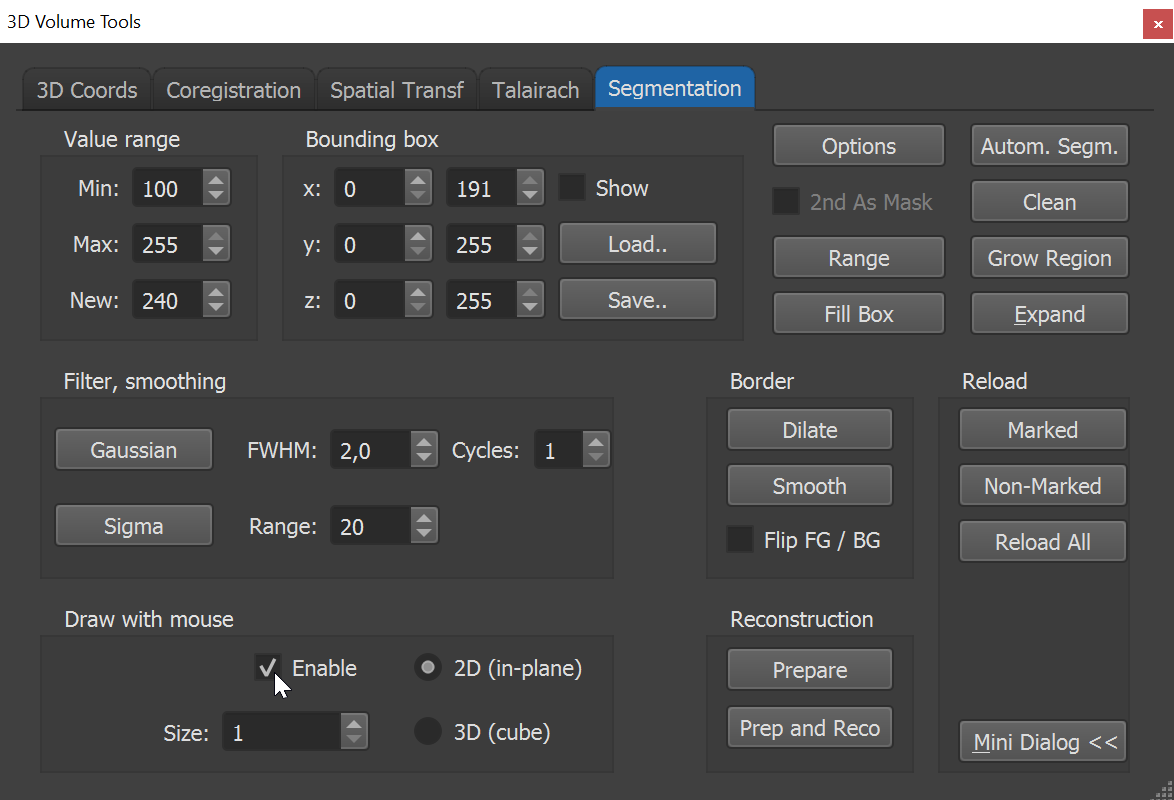This screenshot has height=800, width=1174.
Task: Open the Coregistration tab
Action: pos(234,90)
